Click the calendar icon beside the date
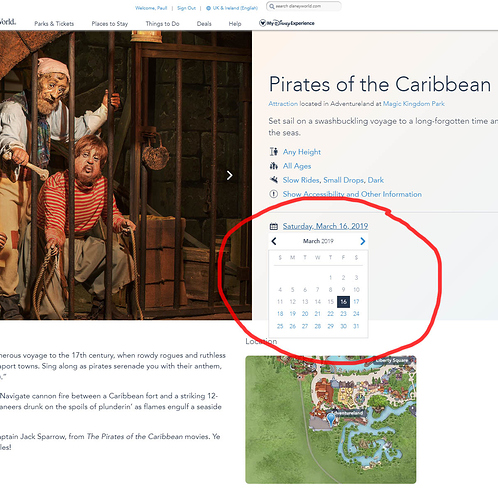Screen dimensions: 498x500 coord(274,226)
